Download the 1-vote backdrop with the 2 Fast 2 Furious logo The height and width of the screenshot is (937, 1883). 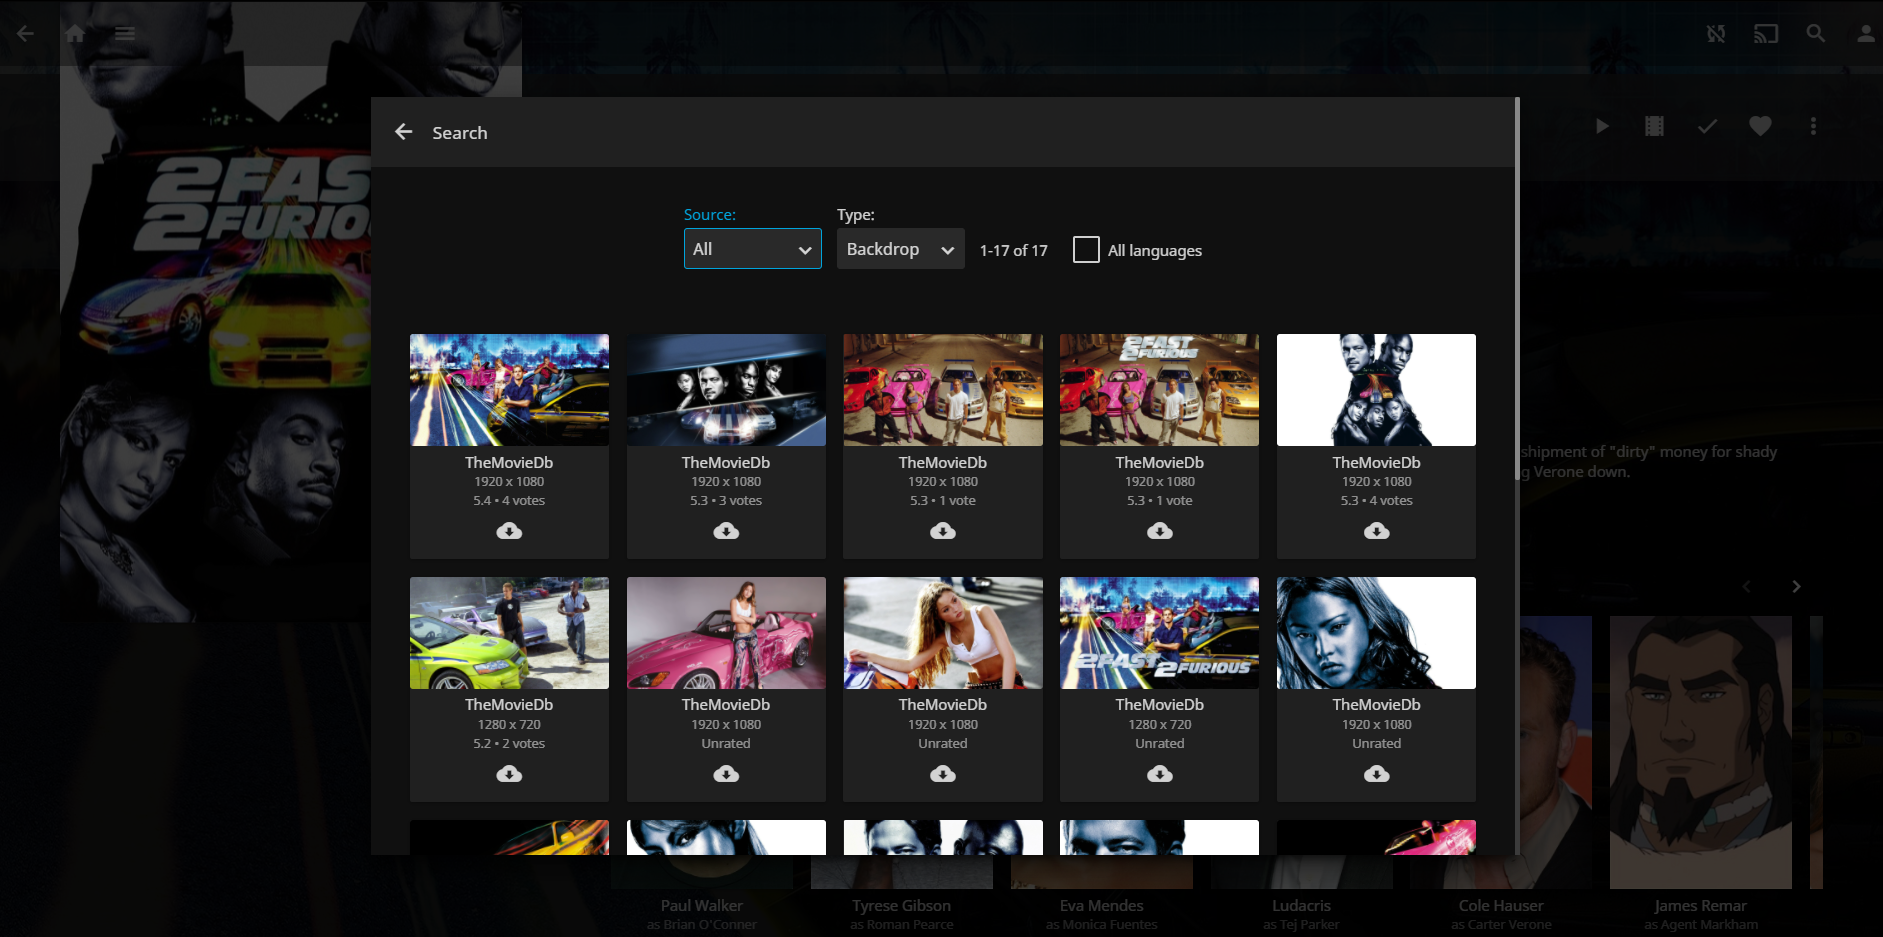pos(1160,531)
